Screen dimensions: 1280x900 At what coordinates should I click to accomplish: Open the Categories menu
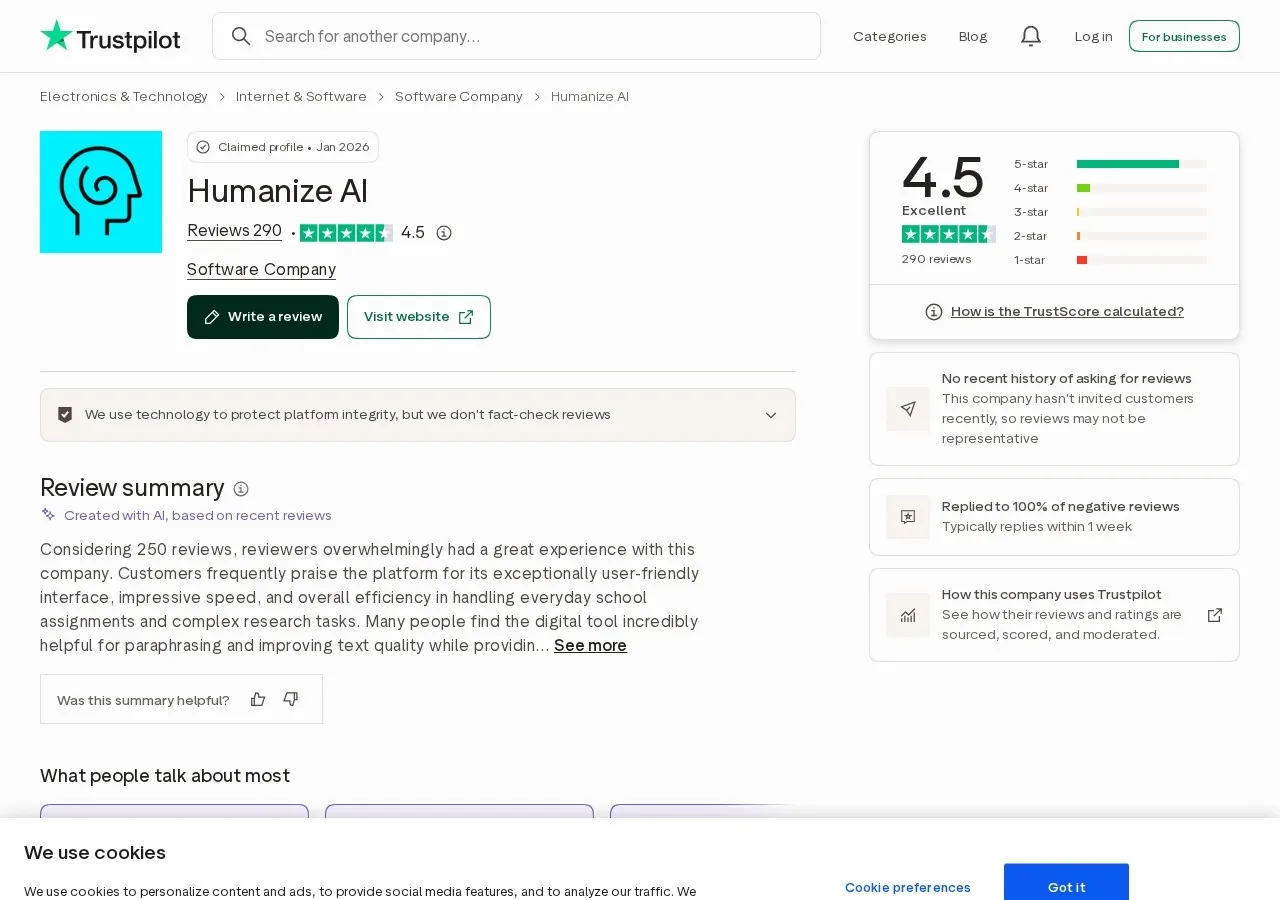tap(890, 36)
